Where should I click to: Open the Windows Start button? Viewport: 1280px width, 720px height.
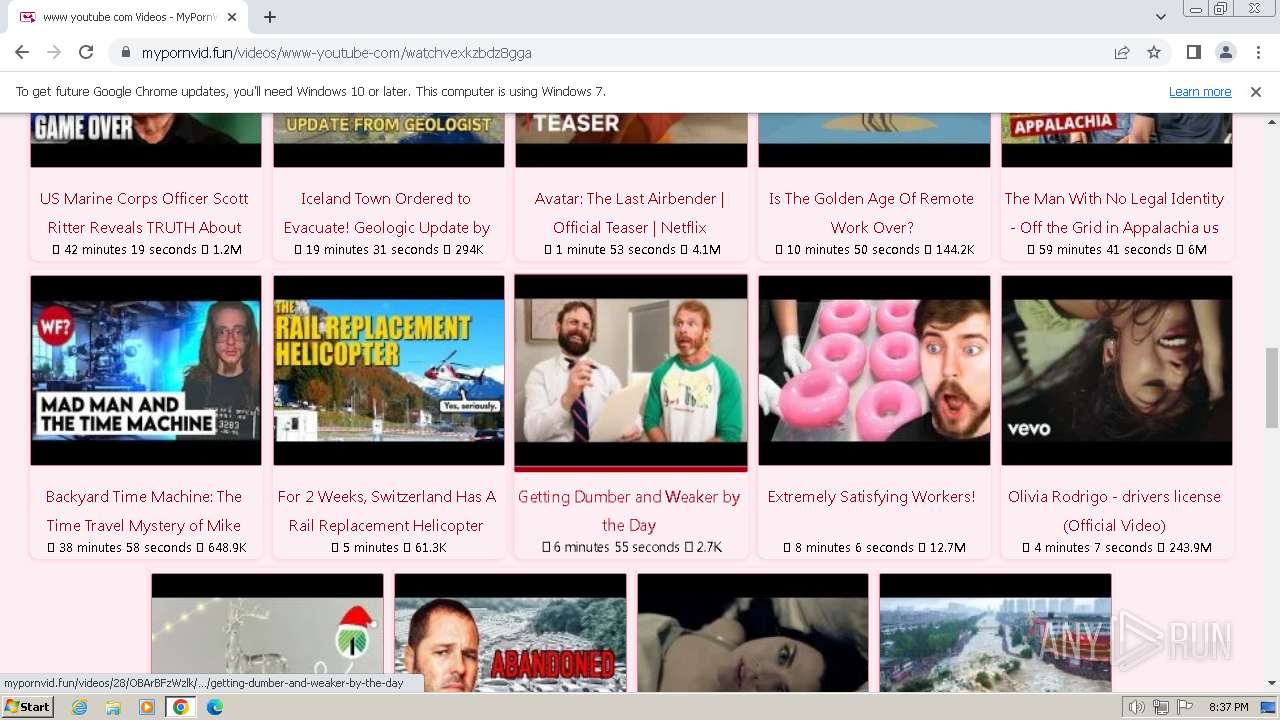[28, 707]
